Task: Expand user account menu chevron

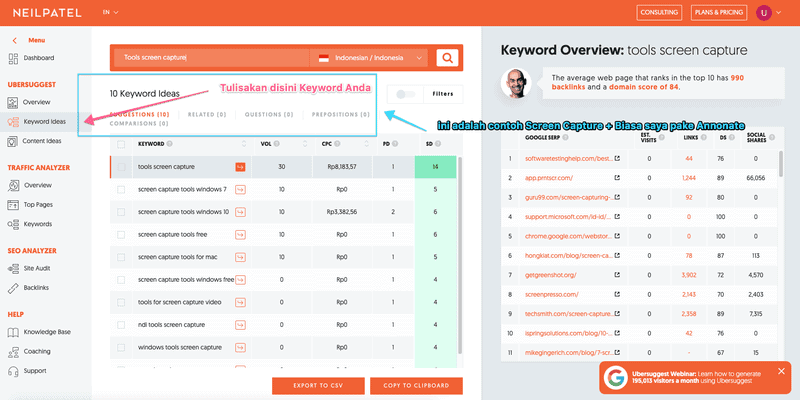Action: click(x=779, y=13)
